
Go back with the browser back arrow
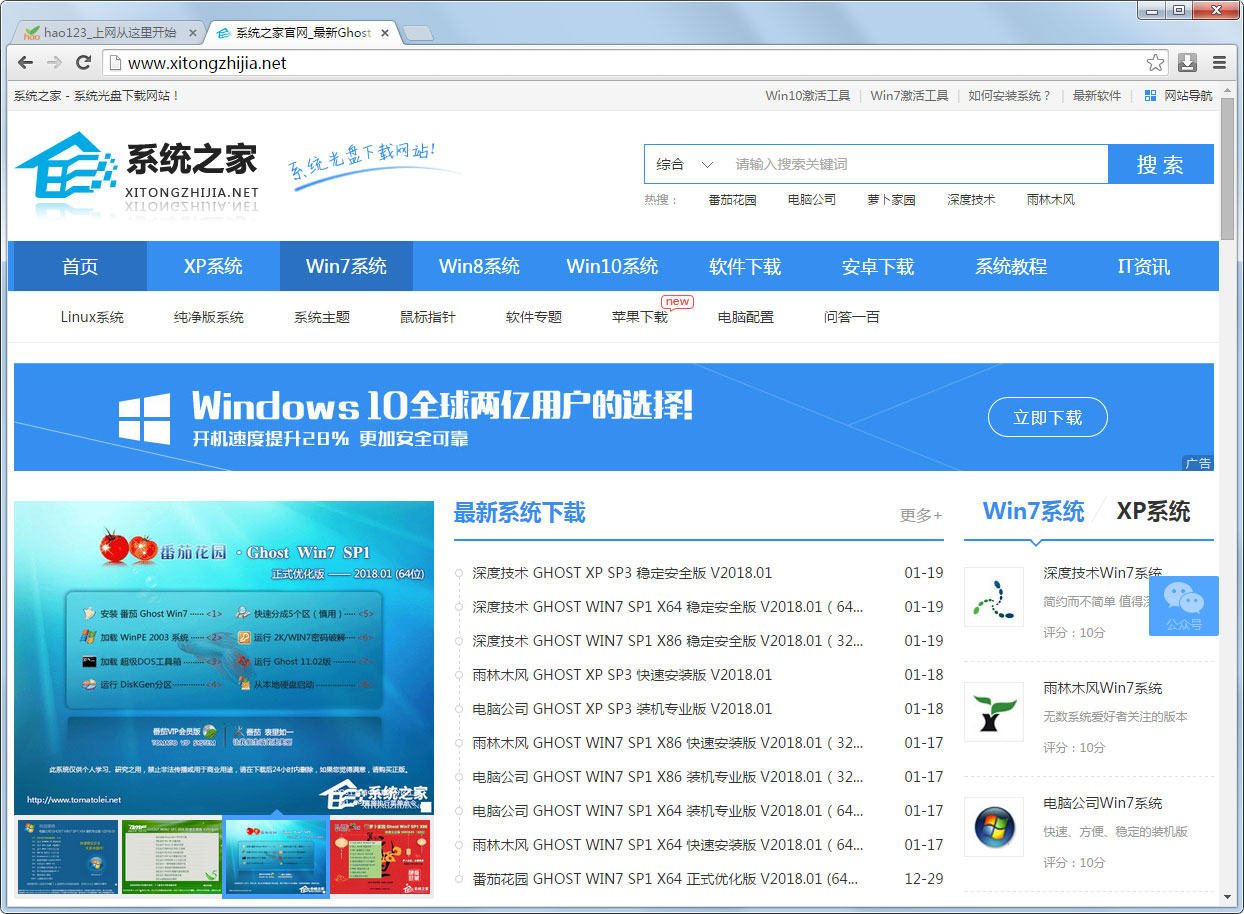25,63
